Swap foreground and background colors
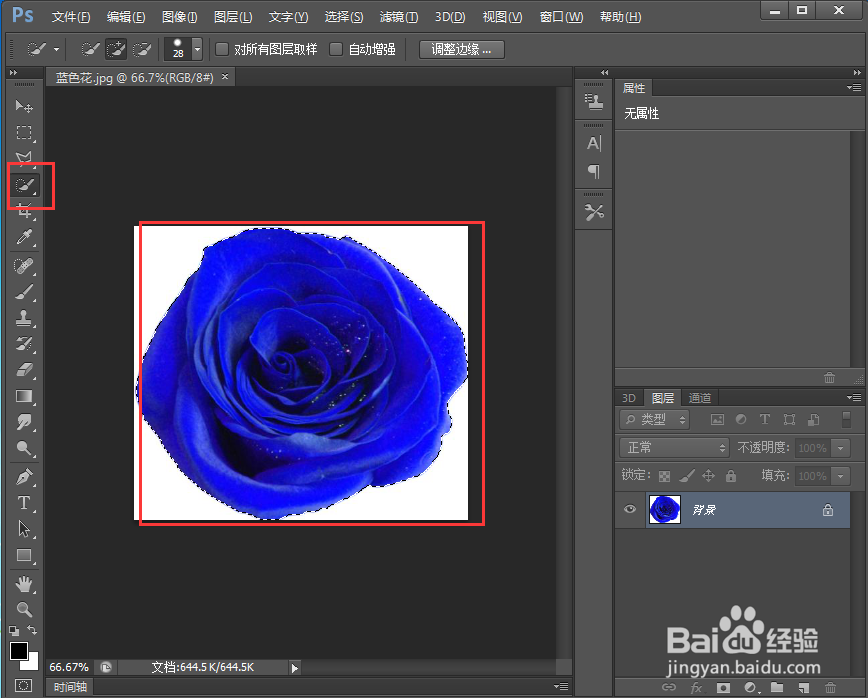Image resolution: width=868 pixels, height=698 pixels. tap(32, 630)
